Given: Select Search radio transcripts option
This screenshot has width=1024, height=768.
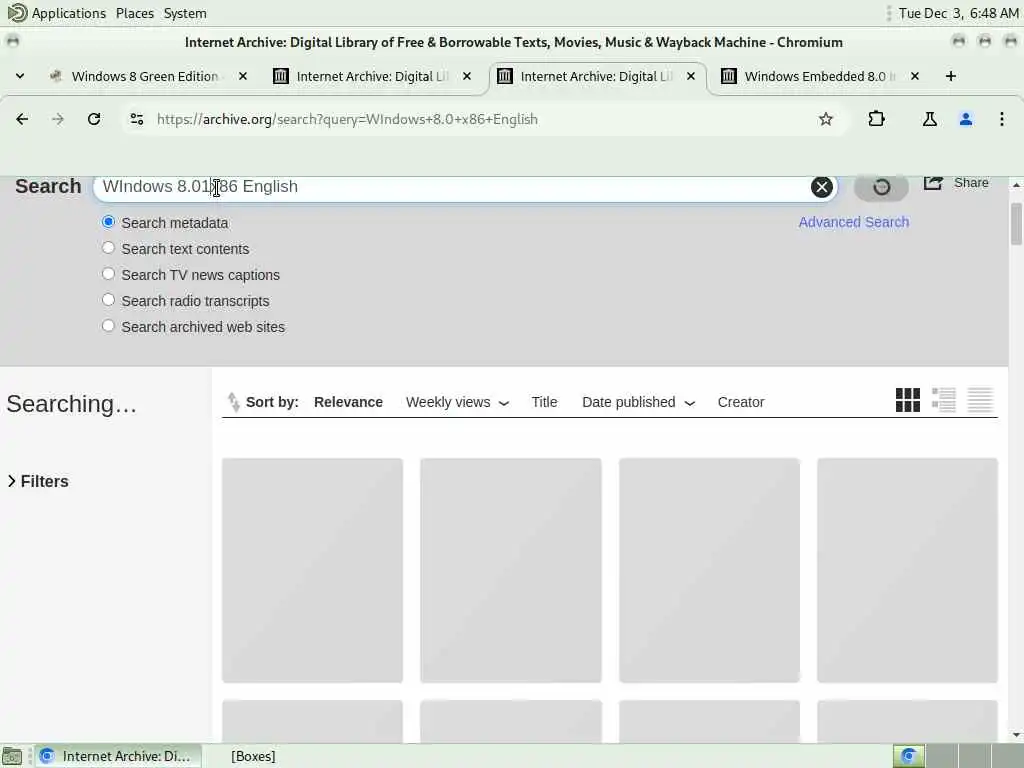Looking at the screenshot, I should click(x=108, y=300).
